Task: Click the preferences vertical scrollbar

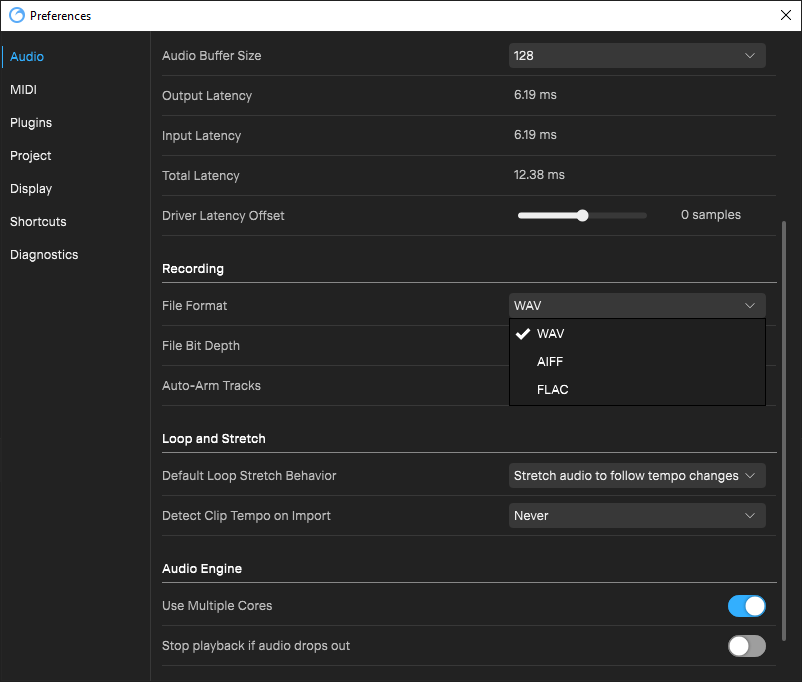Action: [x=784, y=430]
